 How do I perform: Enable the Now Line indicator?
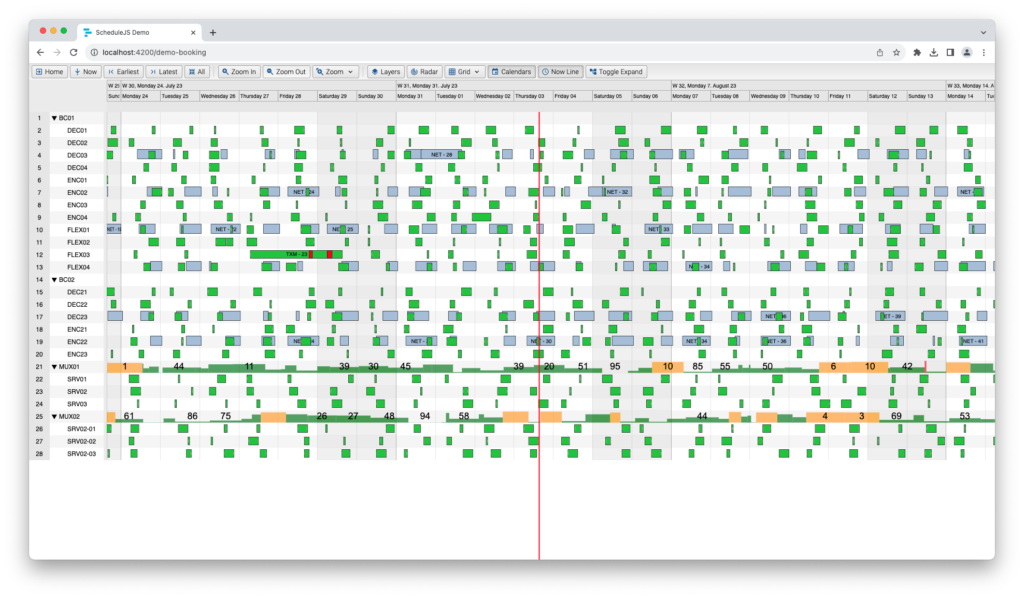click(560, 71)
